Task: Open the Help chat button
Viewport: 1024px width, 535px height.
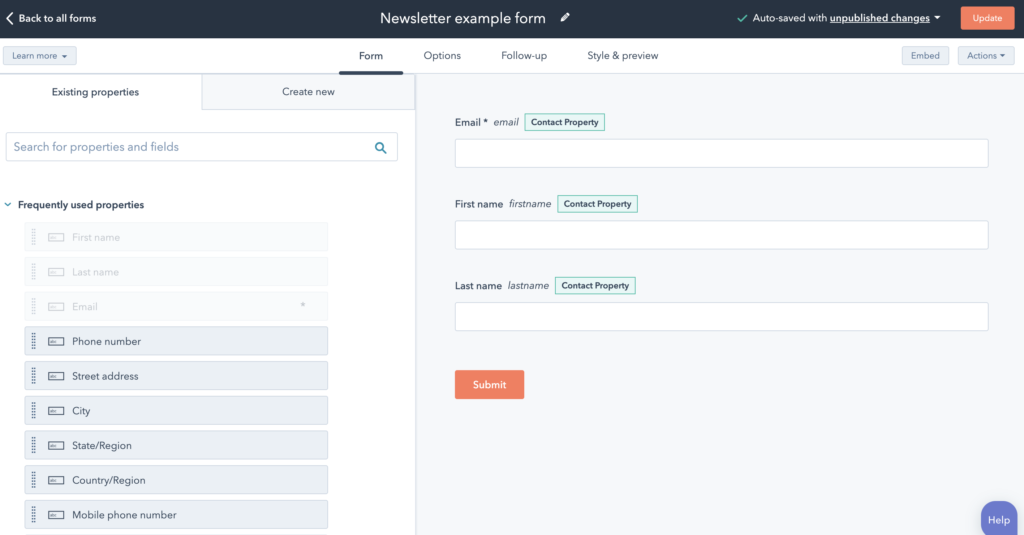Action: (999, 519)
